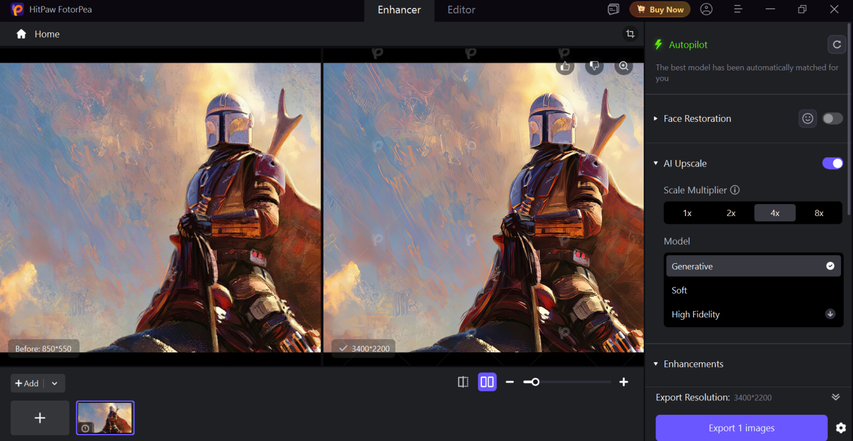Click the thumbs down icon on preview

click(595, 66)
